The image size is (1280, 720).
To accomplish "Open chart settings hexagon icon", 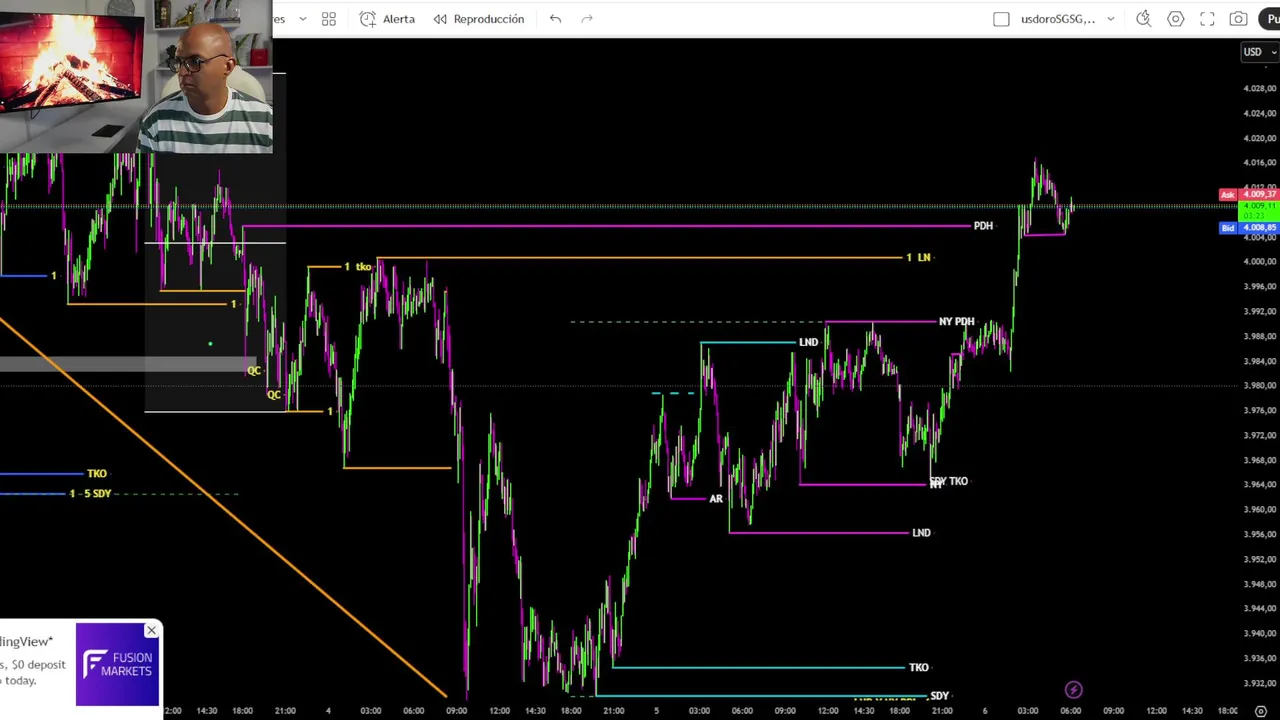I will [1176, 19].
